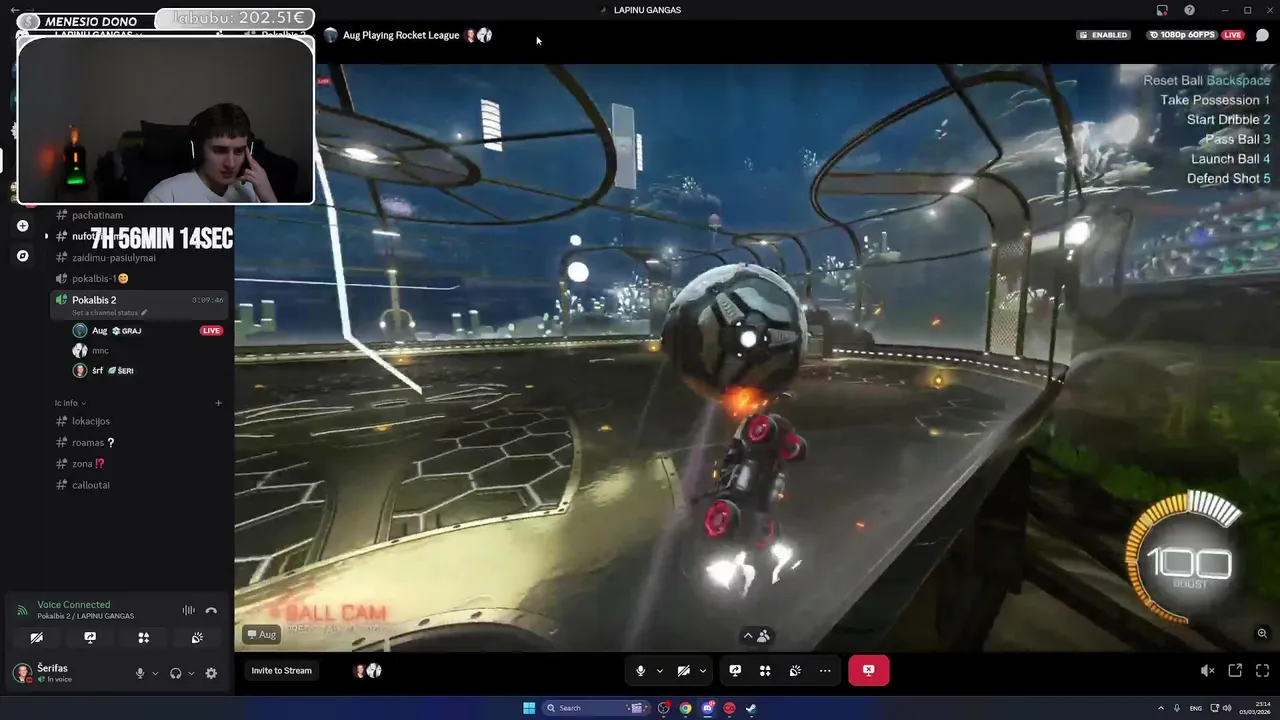Open Steam from taskbar
1280x720 pixels.
pyautogui.click(x=751, y=708)
